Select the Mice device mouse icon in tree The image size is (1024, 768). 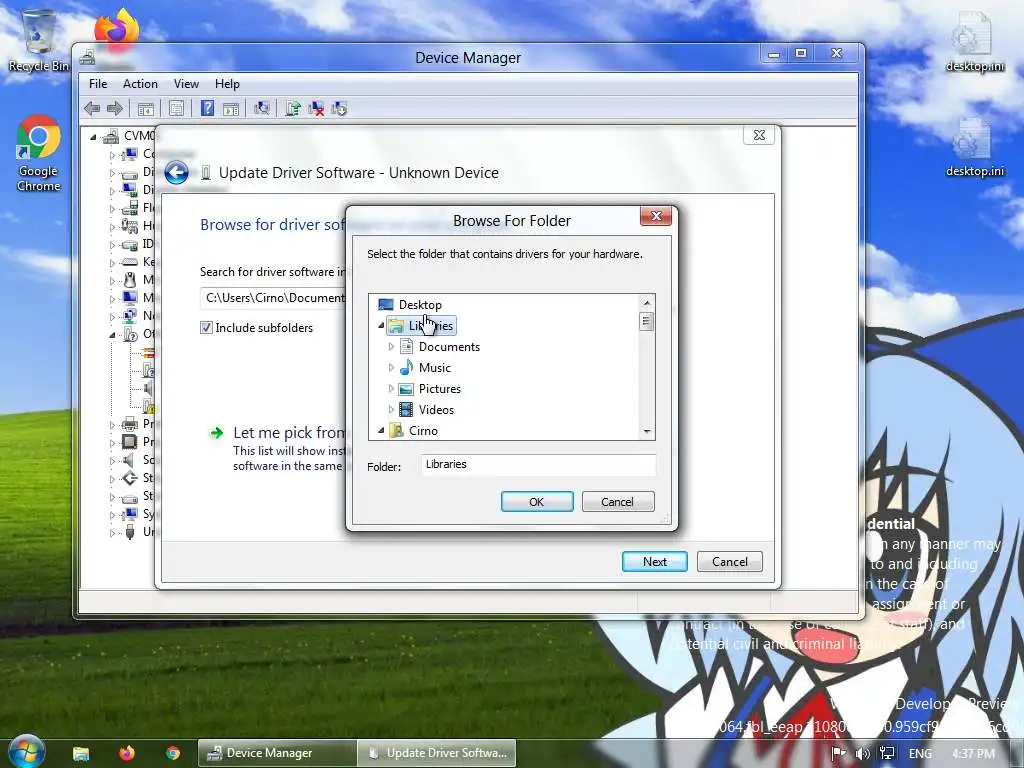click(x=130, y=280)
